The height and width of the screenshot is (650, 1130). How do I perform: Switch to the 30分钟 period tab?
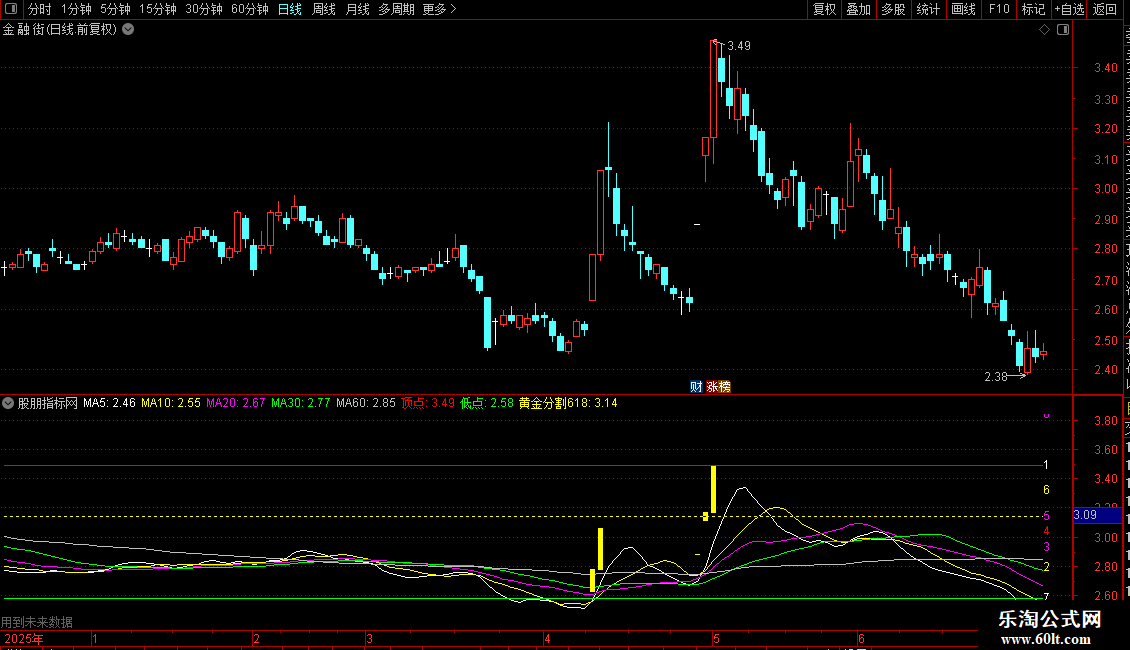coord(203,9)
